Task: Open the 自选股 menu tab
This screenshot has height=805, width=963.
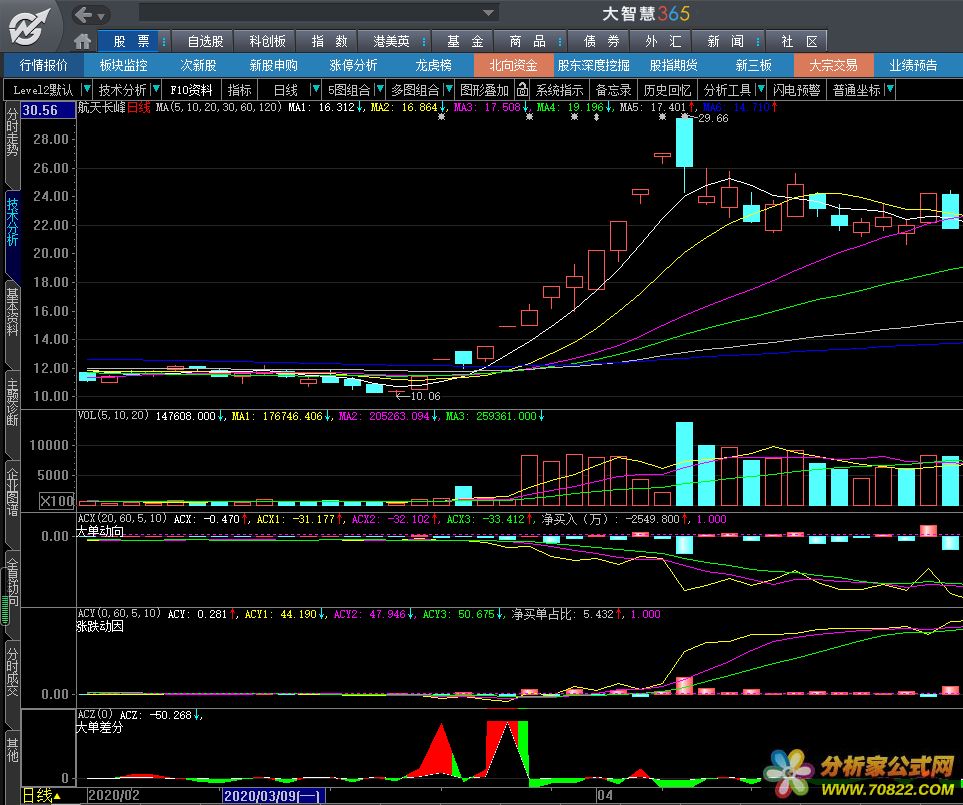Action: (205, 41)
